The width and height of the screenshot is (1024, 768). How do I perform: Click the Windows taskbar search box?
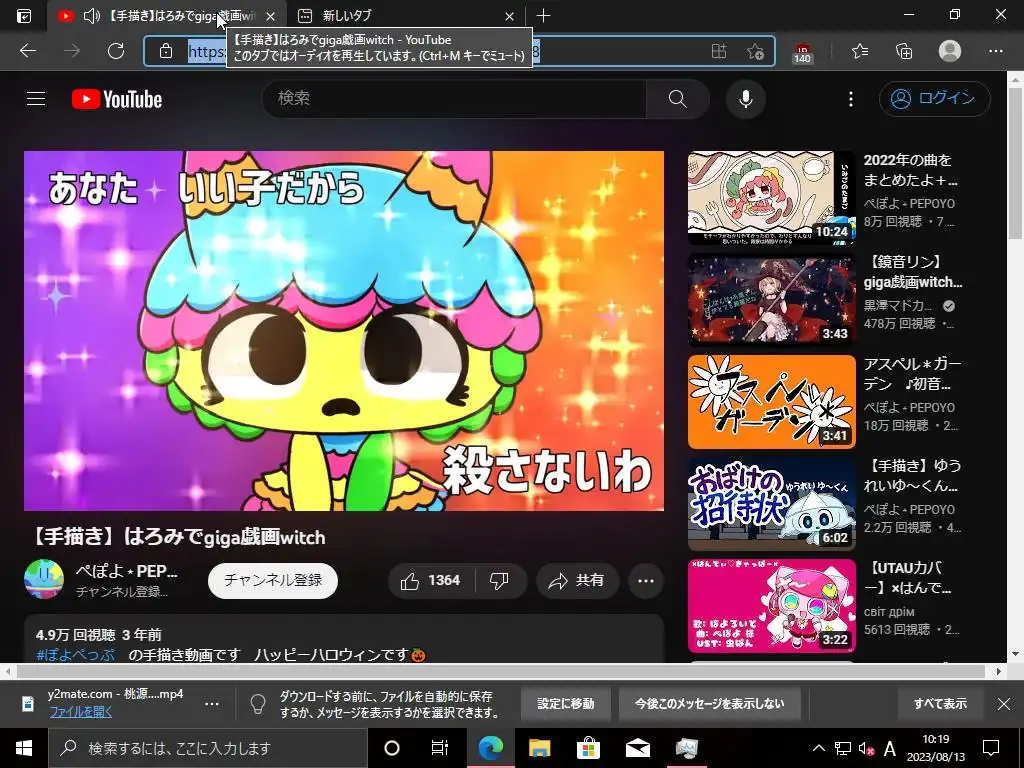(x=208, y=748)
